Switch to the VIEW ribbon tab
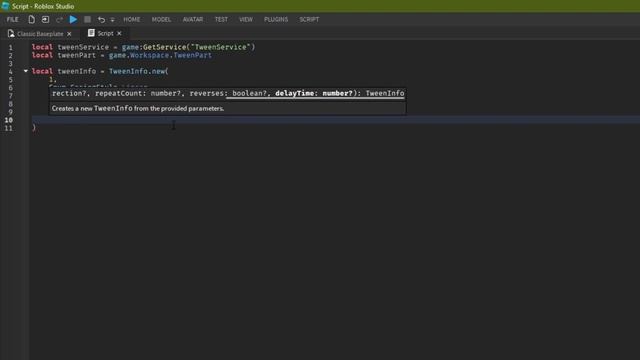Image resolution: width=640 pixels, height=360 pixels. pos(246,19)
